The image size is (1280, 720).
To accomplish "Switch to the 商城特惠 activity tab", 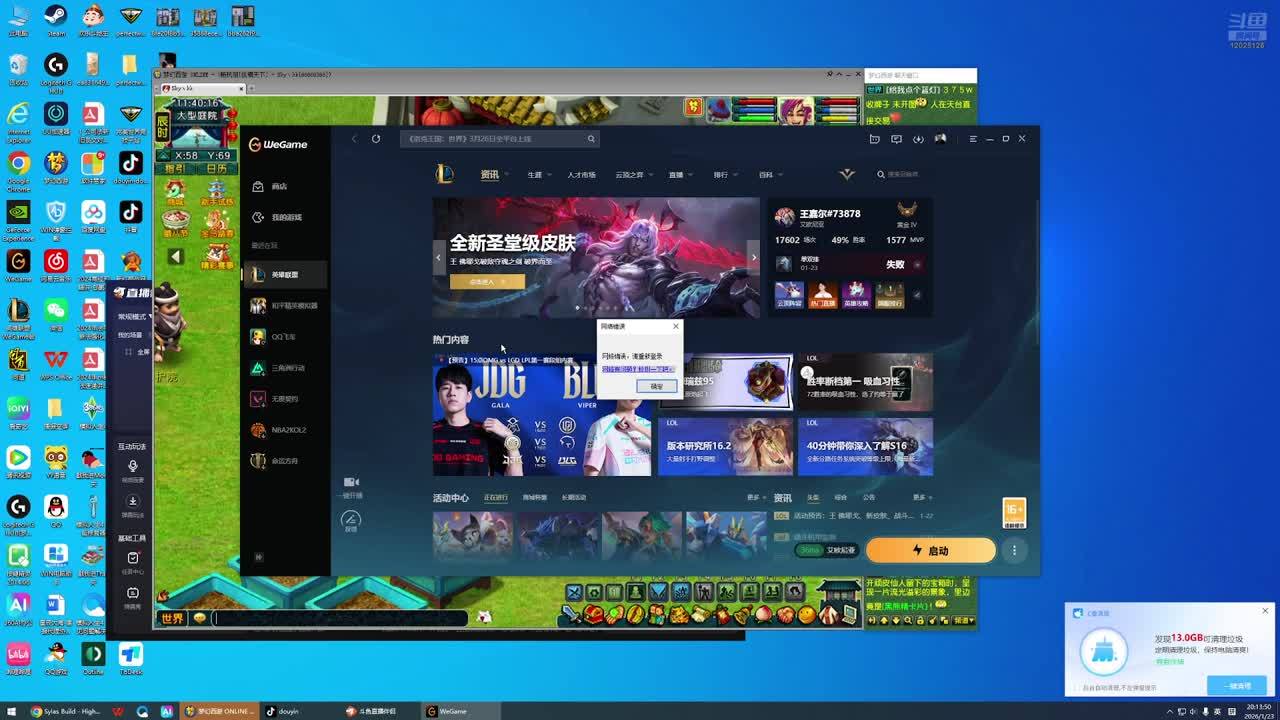I will point(534,498).
